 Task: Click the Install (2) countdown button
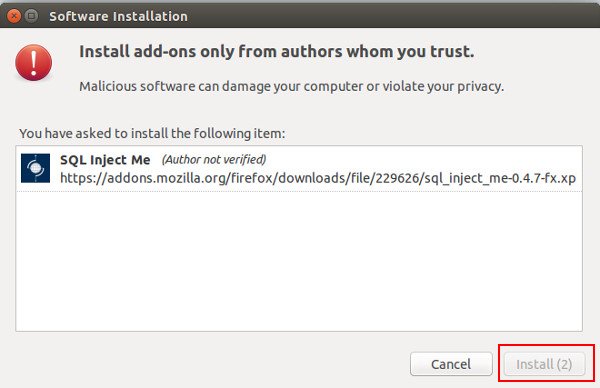(x=544, y=364)
